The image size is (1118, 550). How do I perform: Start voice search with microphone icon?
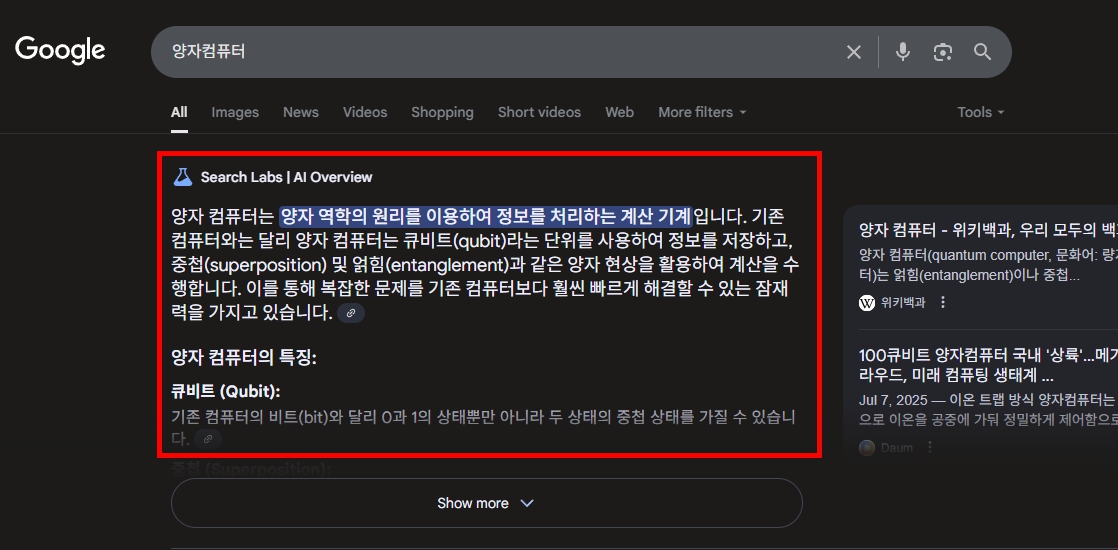click(903, 52)
